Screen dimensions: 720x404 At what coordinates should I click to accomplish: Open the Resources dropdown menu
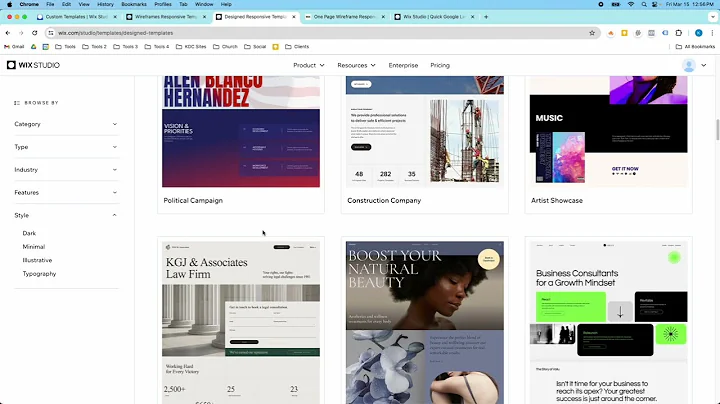point(356,65)
